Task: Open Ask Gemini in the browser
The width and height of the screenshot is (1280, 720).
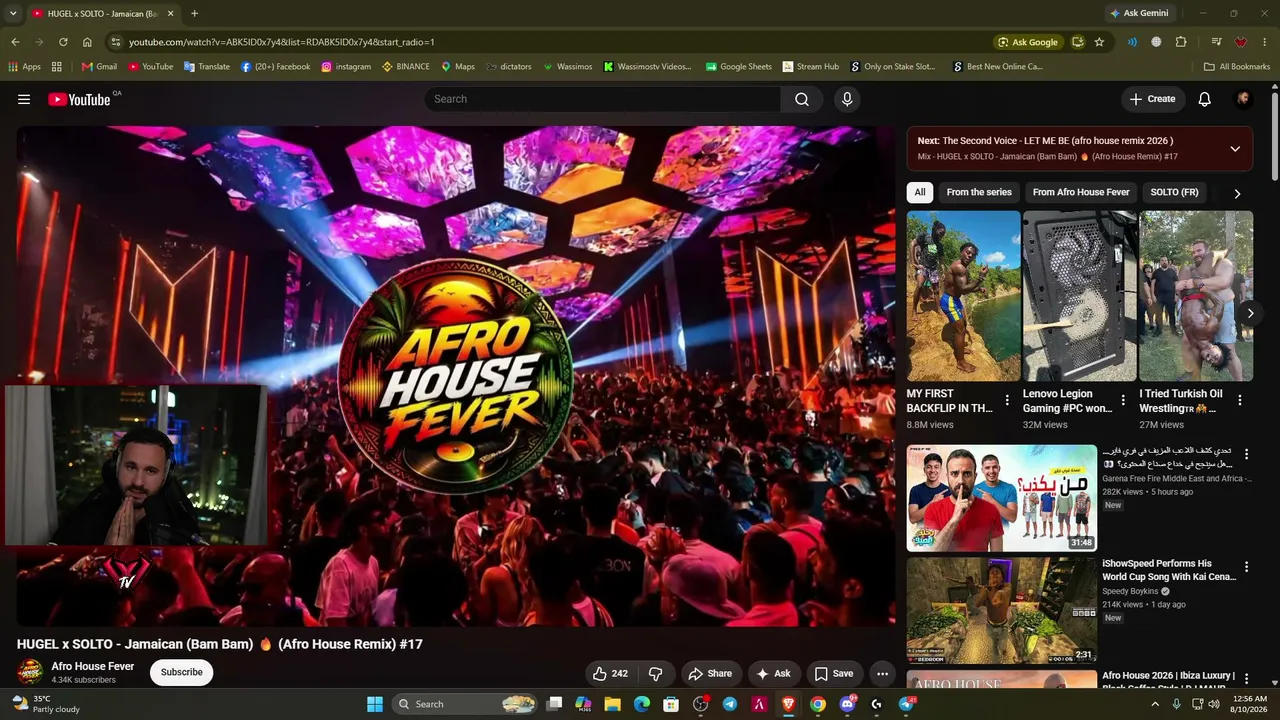Action: [x=1138, y=13]
